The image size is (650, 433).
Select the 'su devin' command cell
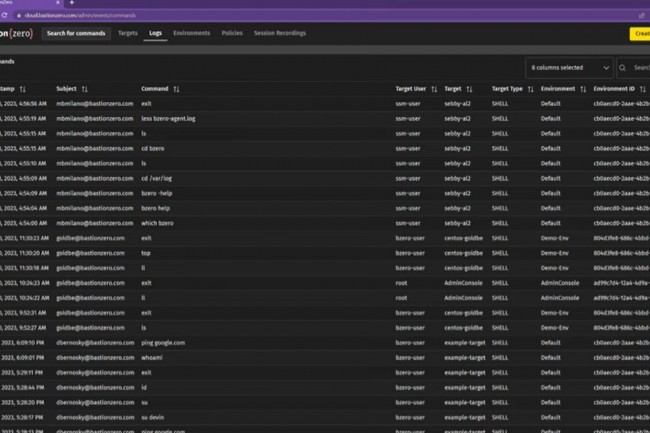coord(153,417)
